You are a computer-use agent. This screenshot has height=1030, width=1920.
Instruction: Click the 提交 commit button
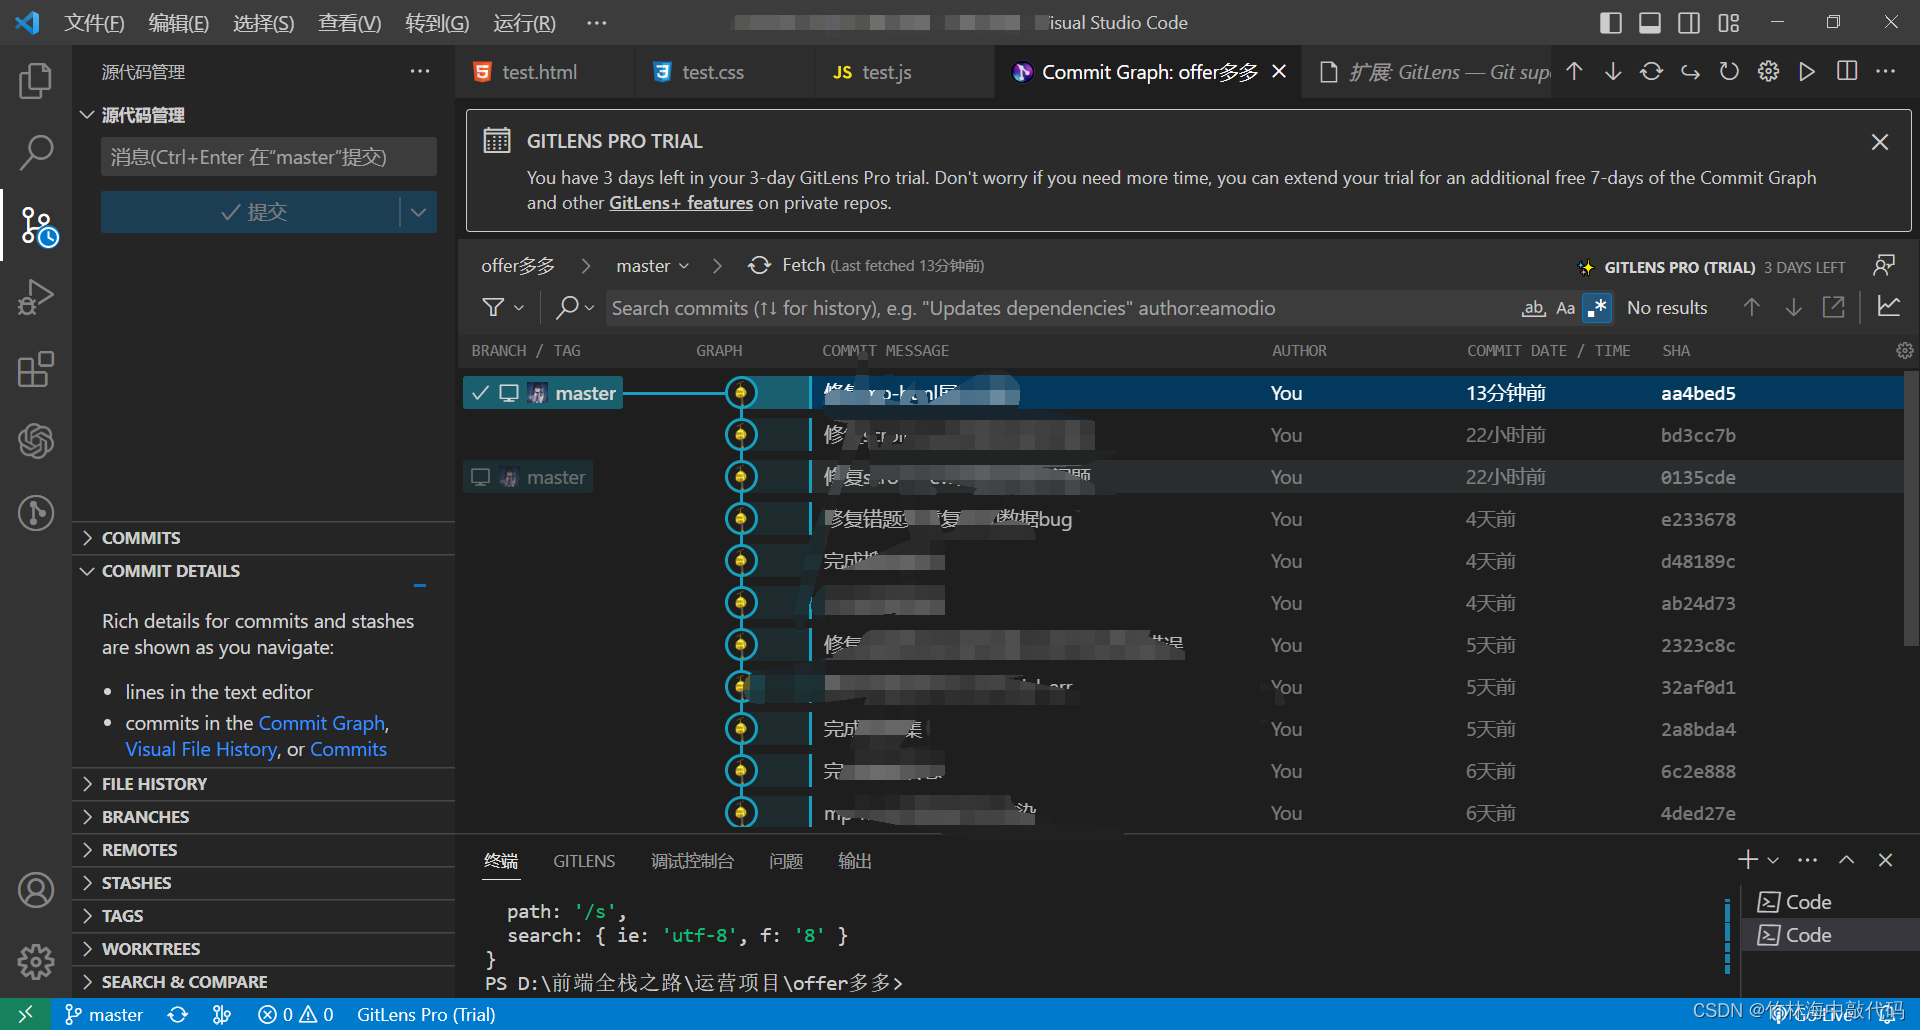[x=250, y=212]
